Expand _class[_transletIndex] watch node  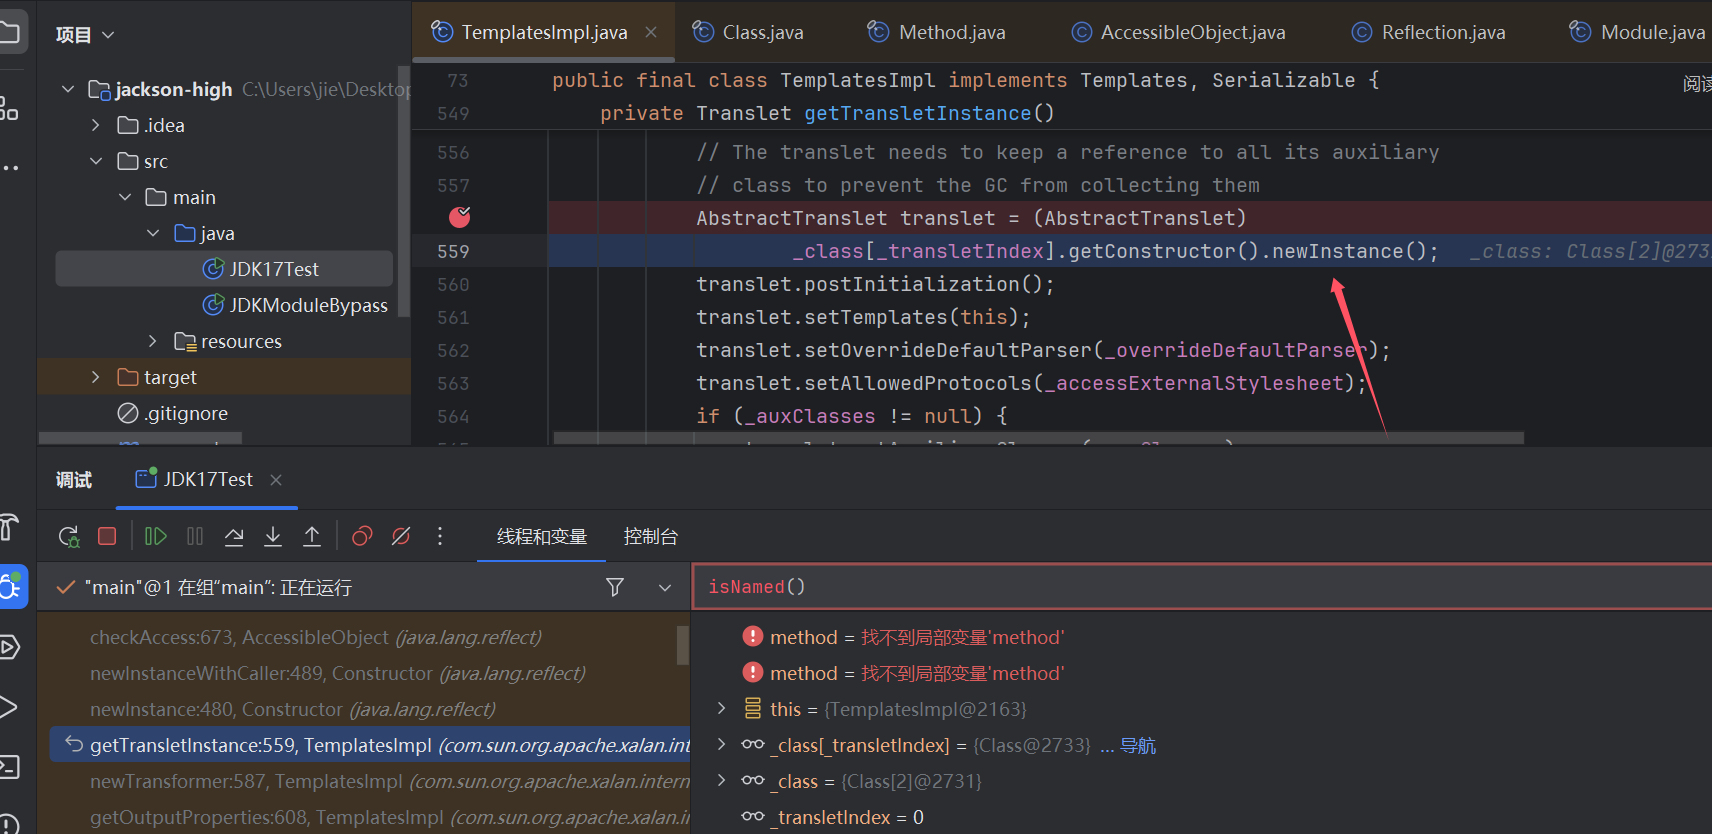coord(722,745)
